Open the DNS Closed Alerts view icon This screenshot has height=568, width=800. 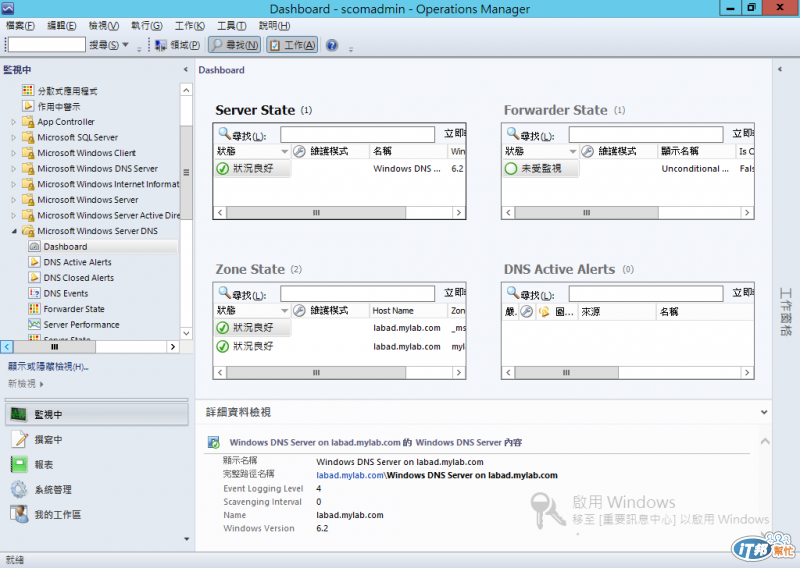click(34, 278)
